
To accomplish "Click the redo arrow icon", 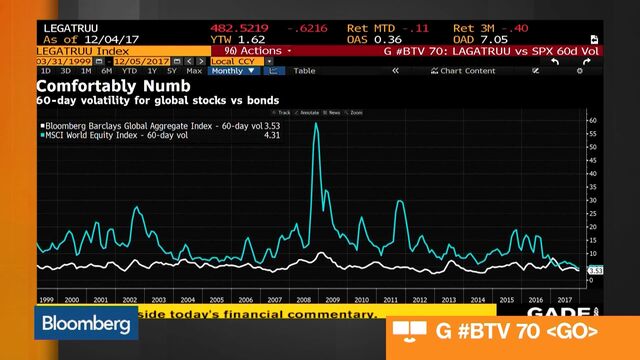I will (x=586, y=62).
